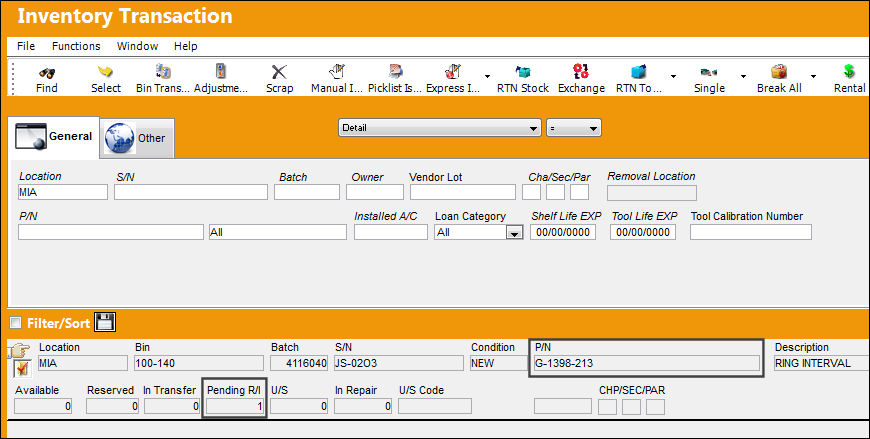Open the Detail dropdown
The height and width of the screenshot is (439, 870).
coord(439,128)
